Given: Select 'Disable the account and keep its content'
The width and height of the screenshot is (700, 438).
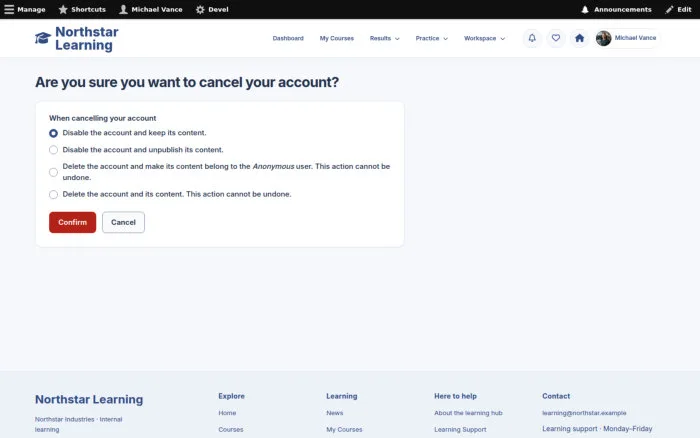Looking at the screenshot, I should click(x=53, y=133).
